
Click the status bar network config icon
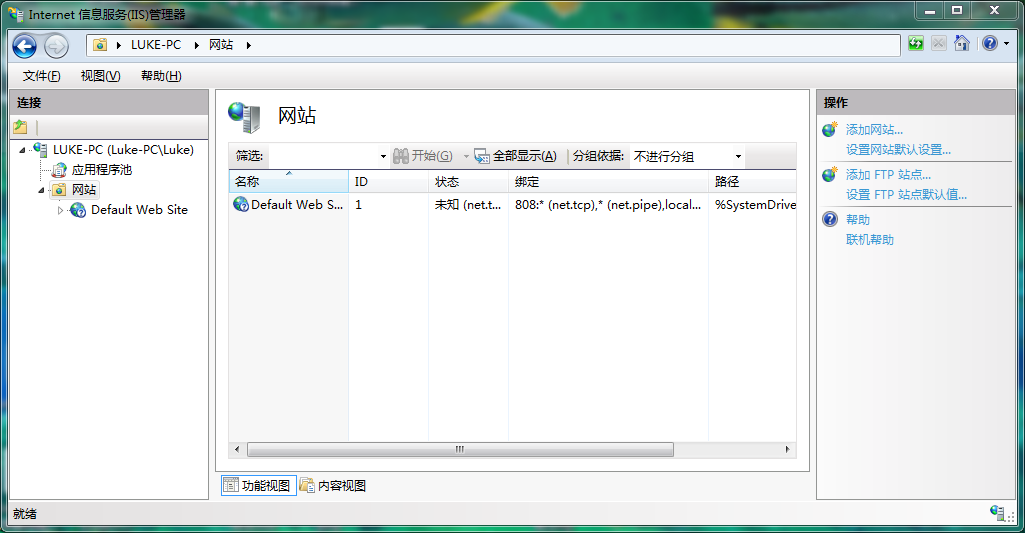click(x=998, y=513)
